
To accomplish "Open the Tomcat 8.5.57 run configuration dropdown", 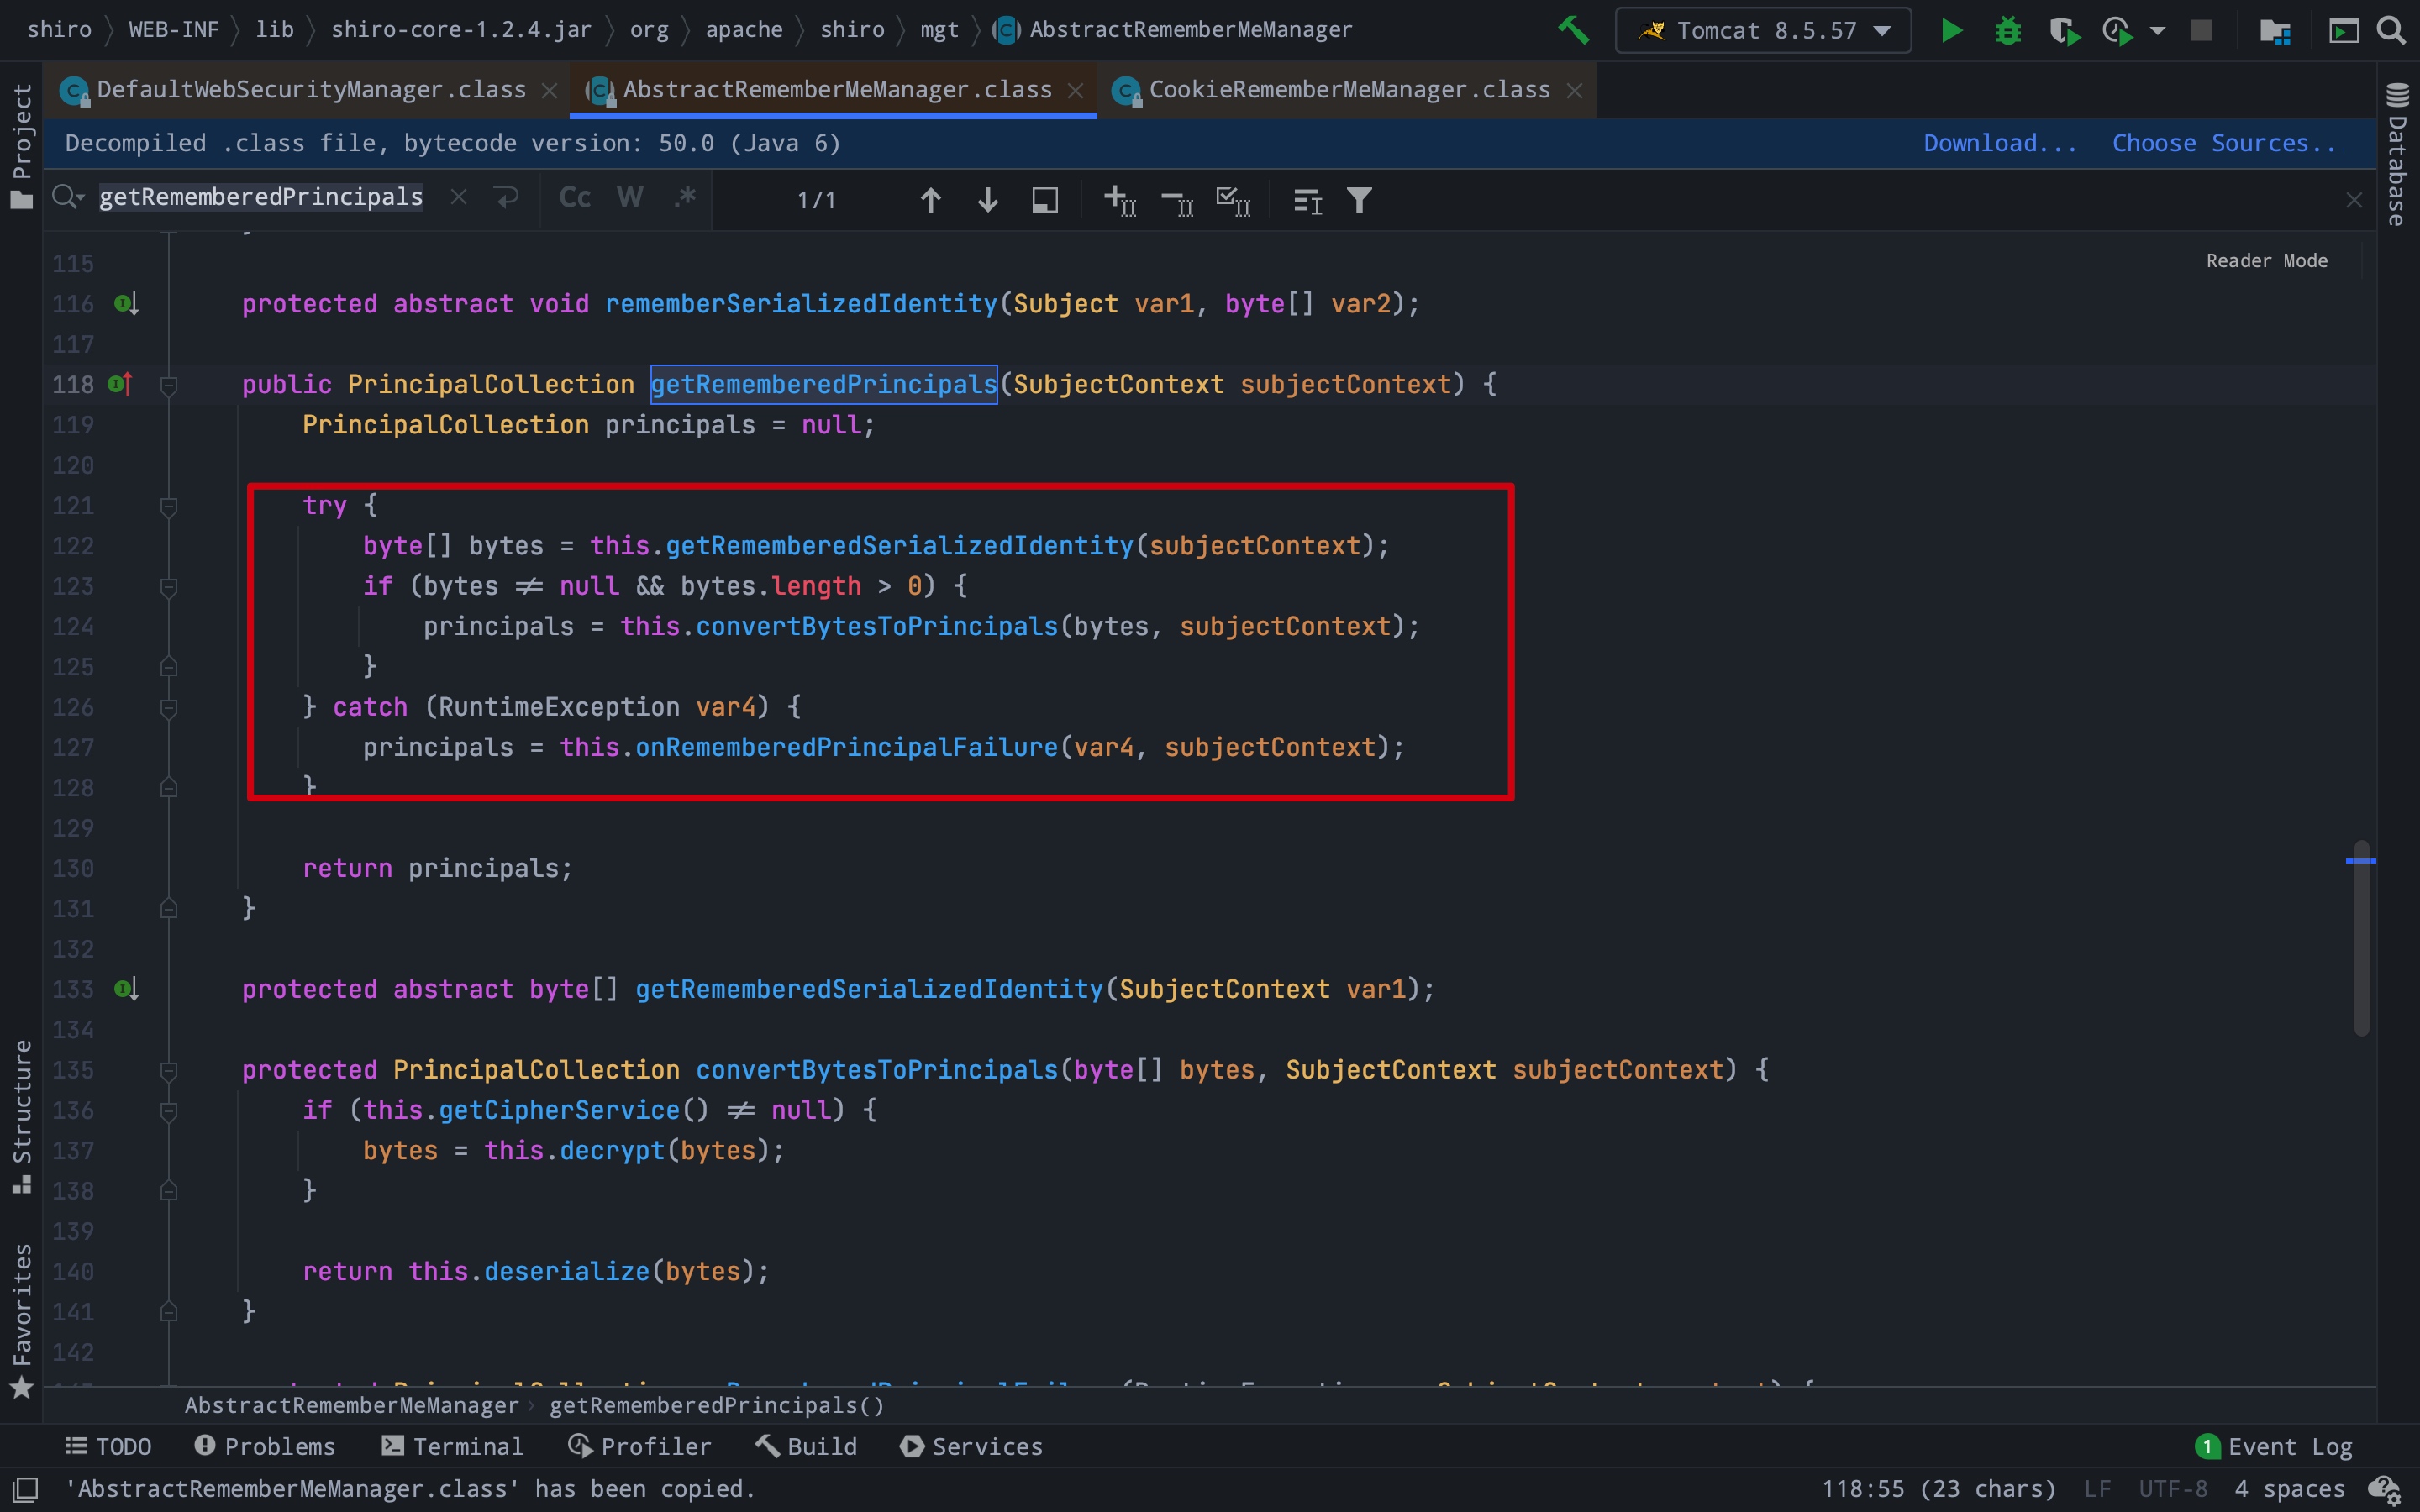I will (x=1764, y=31).
